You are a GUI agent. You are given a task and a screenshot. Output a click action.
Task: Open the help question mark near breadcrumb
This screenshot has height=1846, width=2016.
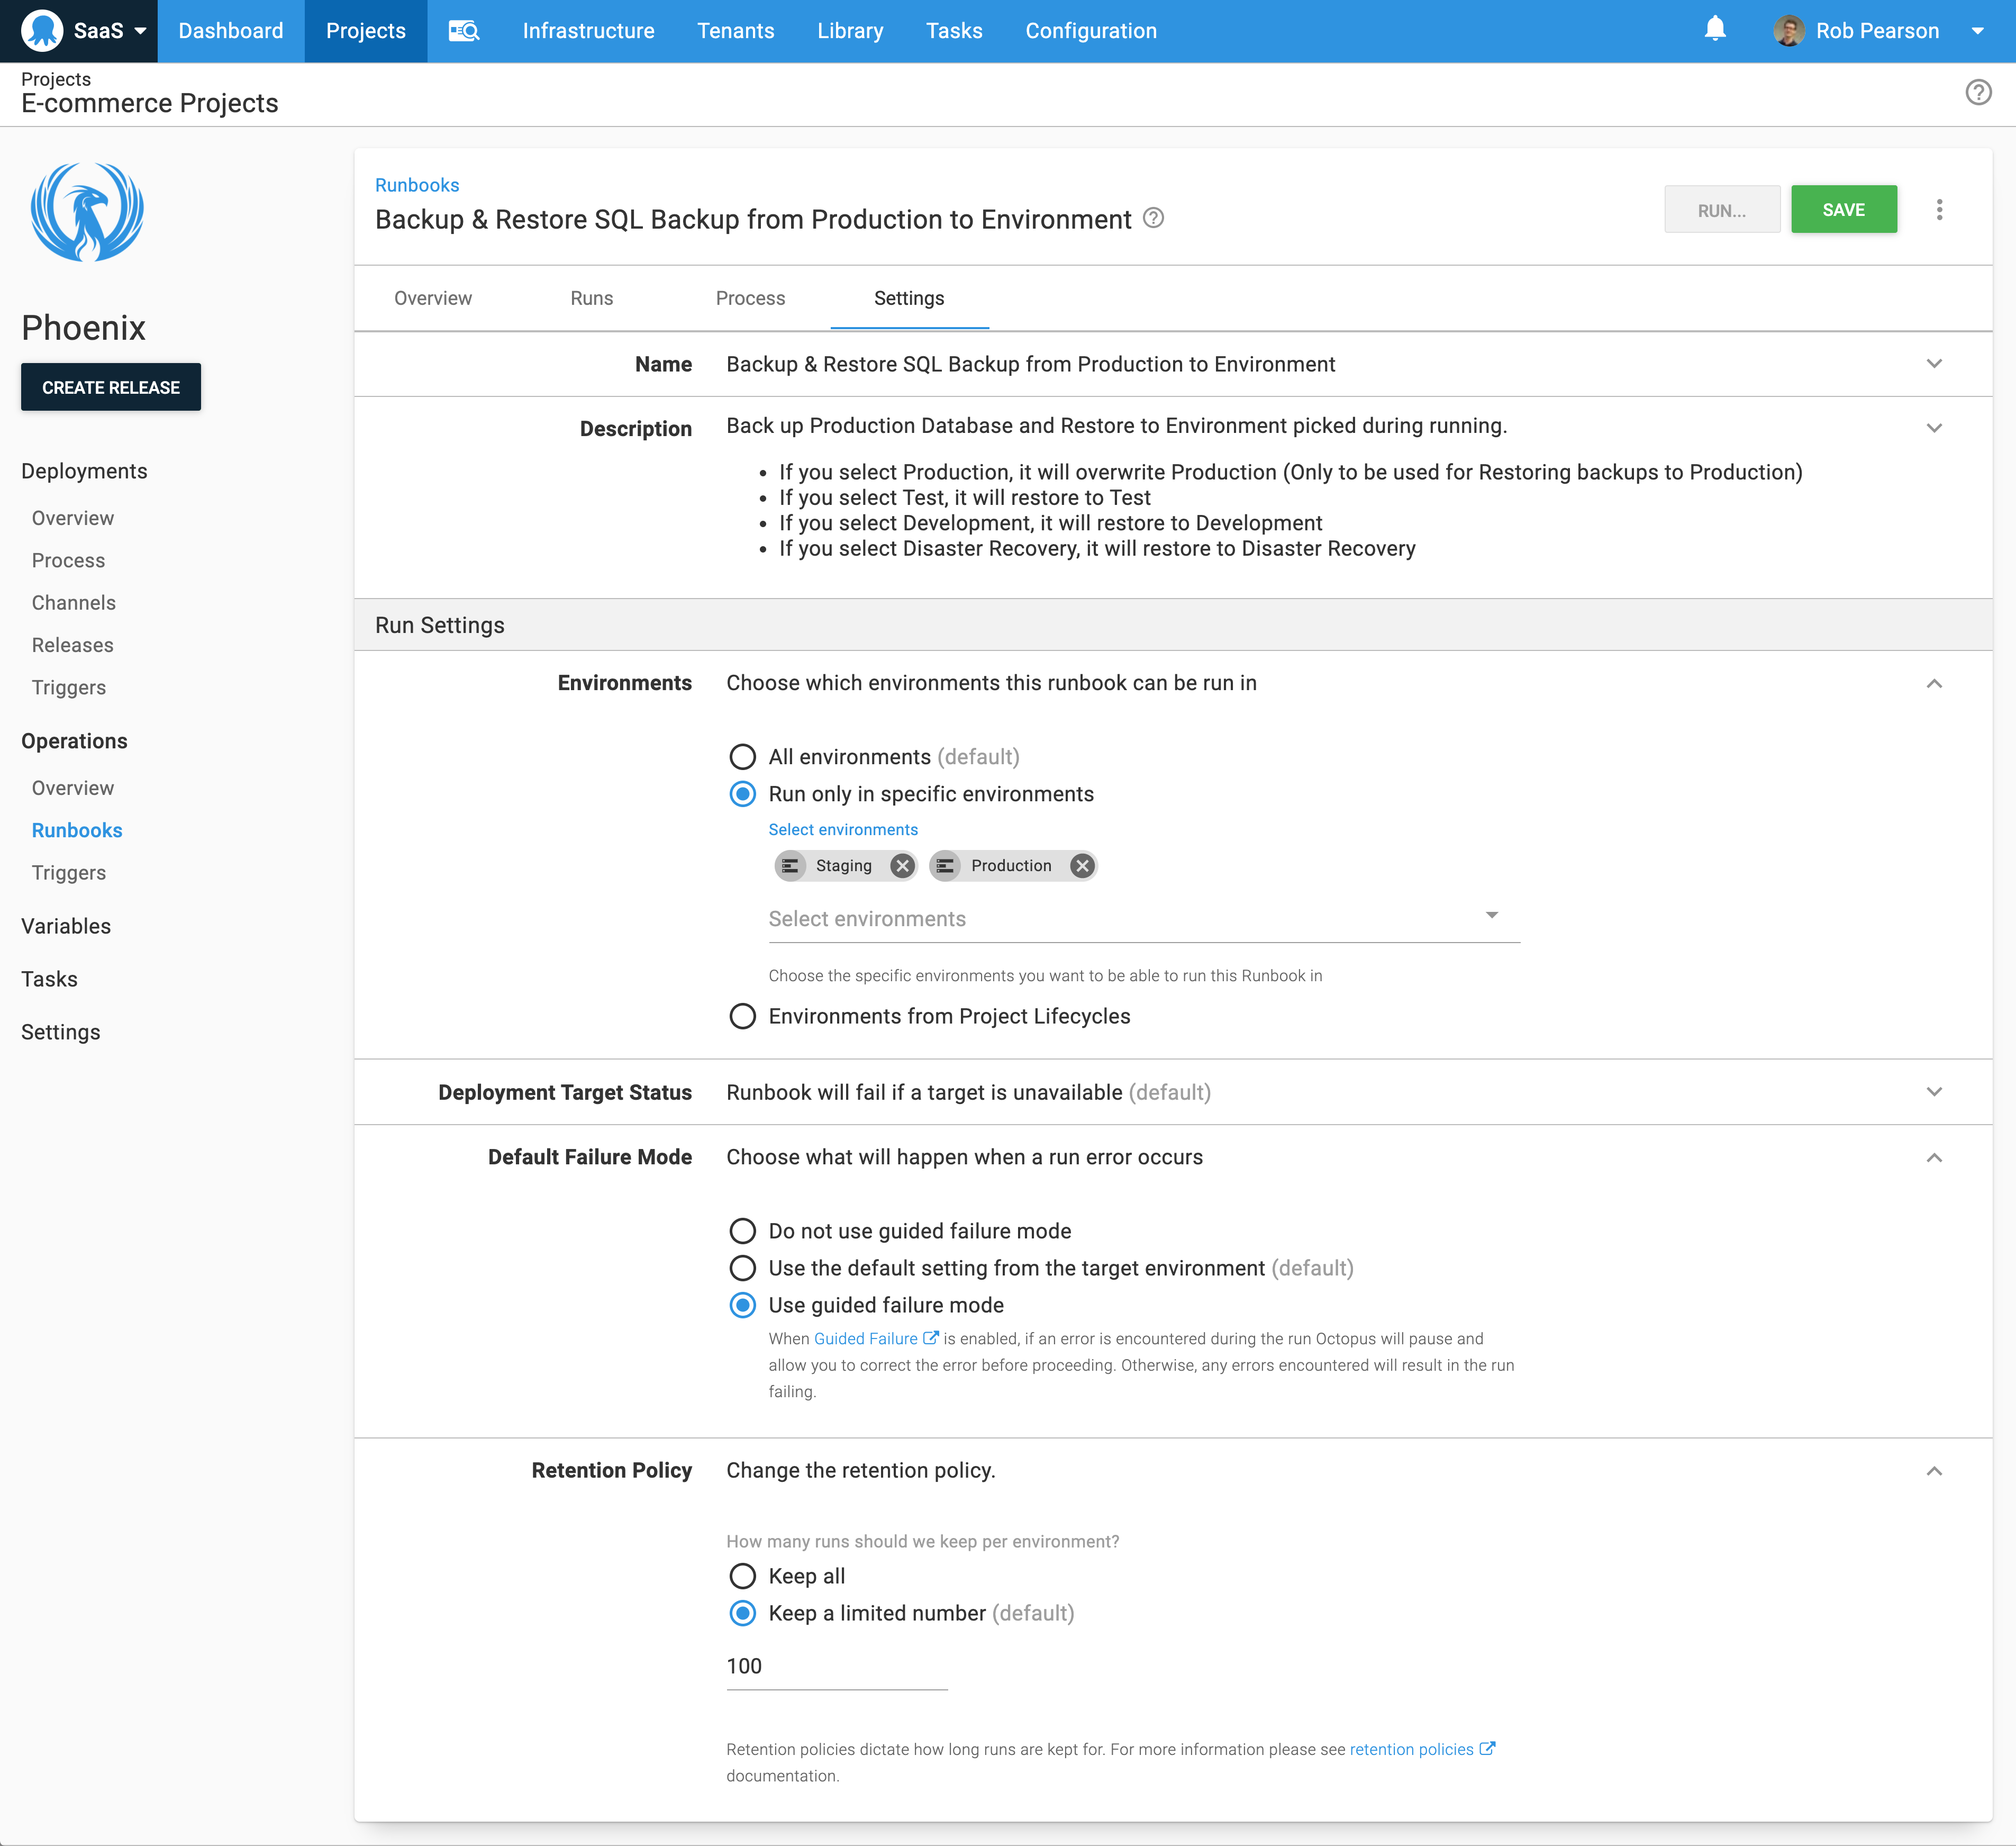pos(1980,92)
